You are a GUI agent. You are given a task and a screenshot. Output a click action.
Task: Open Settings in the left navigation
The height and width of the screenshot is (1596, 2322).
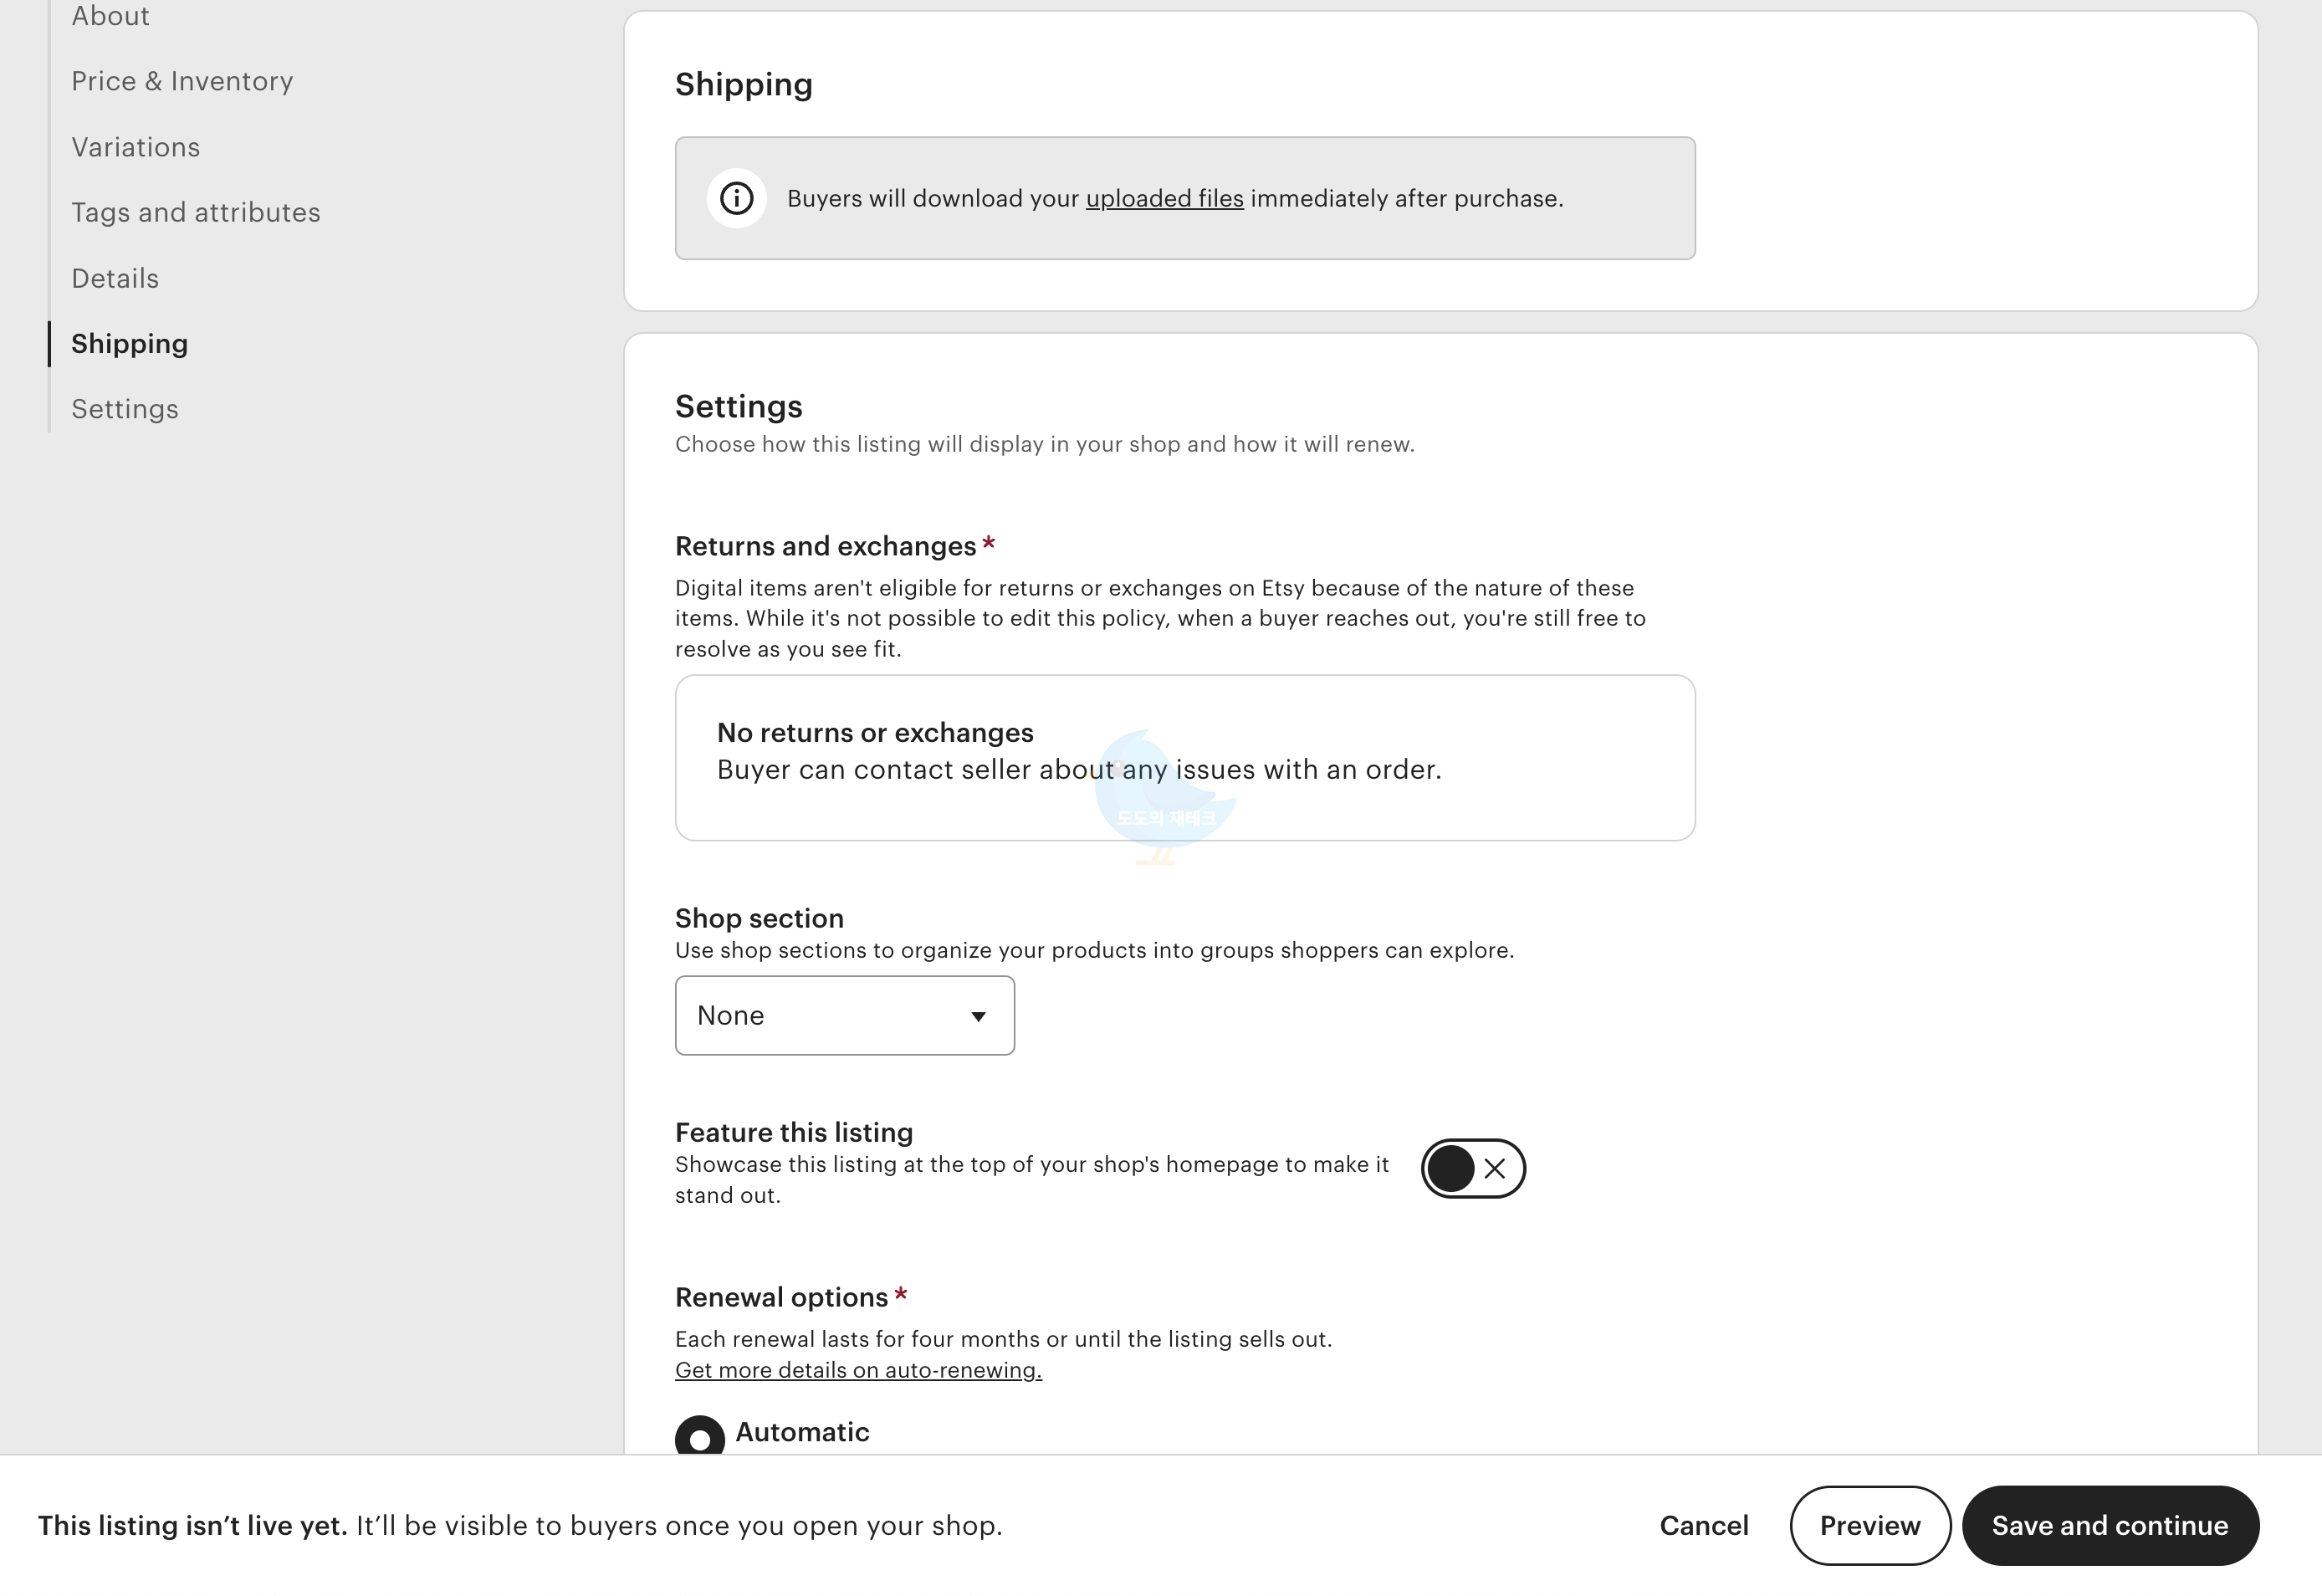(125, 409)
